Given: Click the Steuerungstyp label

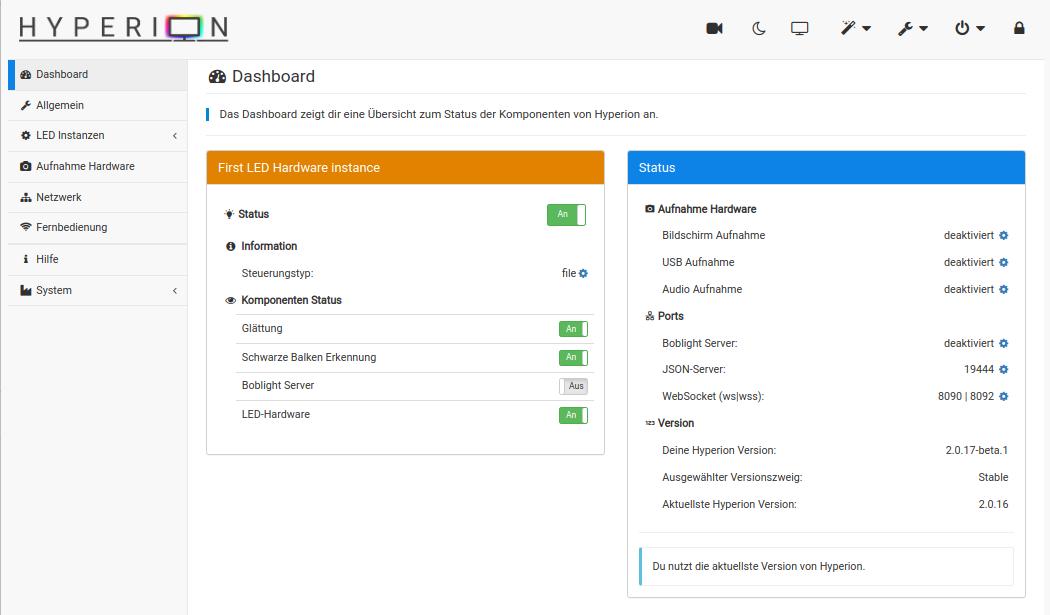Looking at the screenshot, I should pyautogui.click(x=277, y=273).
